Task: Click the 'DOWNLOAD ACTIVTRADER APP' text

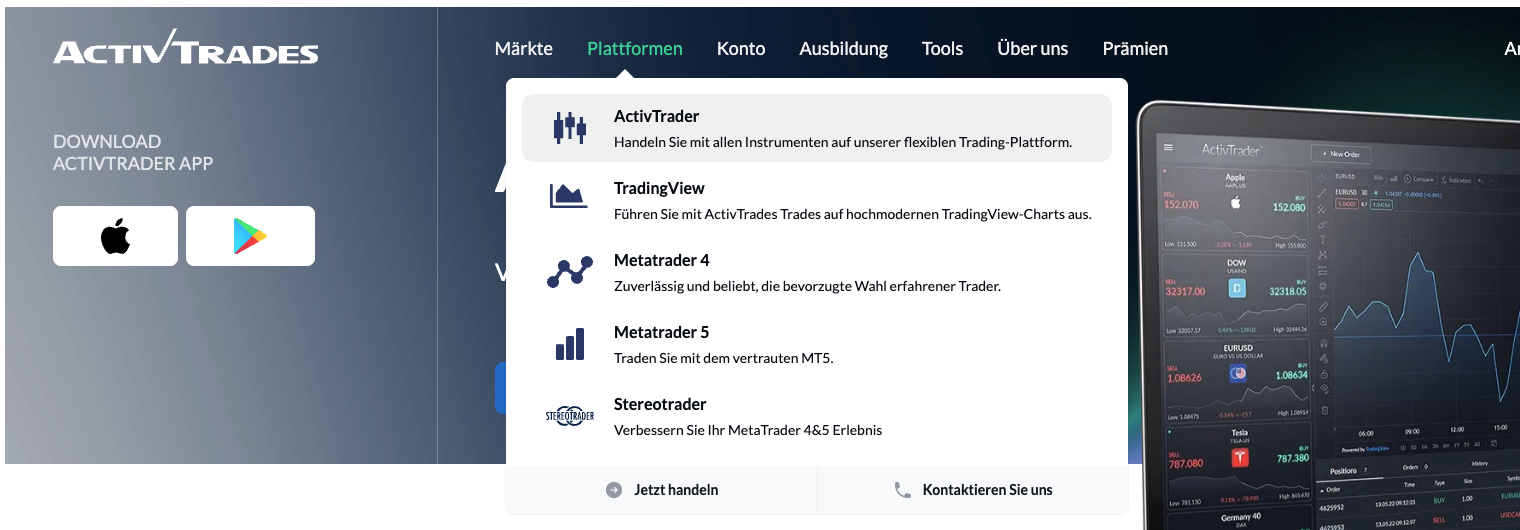Action: pos(133,152)
